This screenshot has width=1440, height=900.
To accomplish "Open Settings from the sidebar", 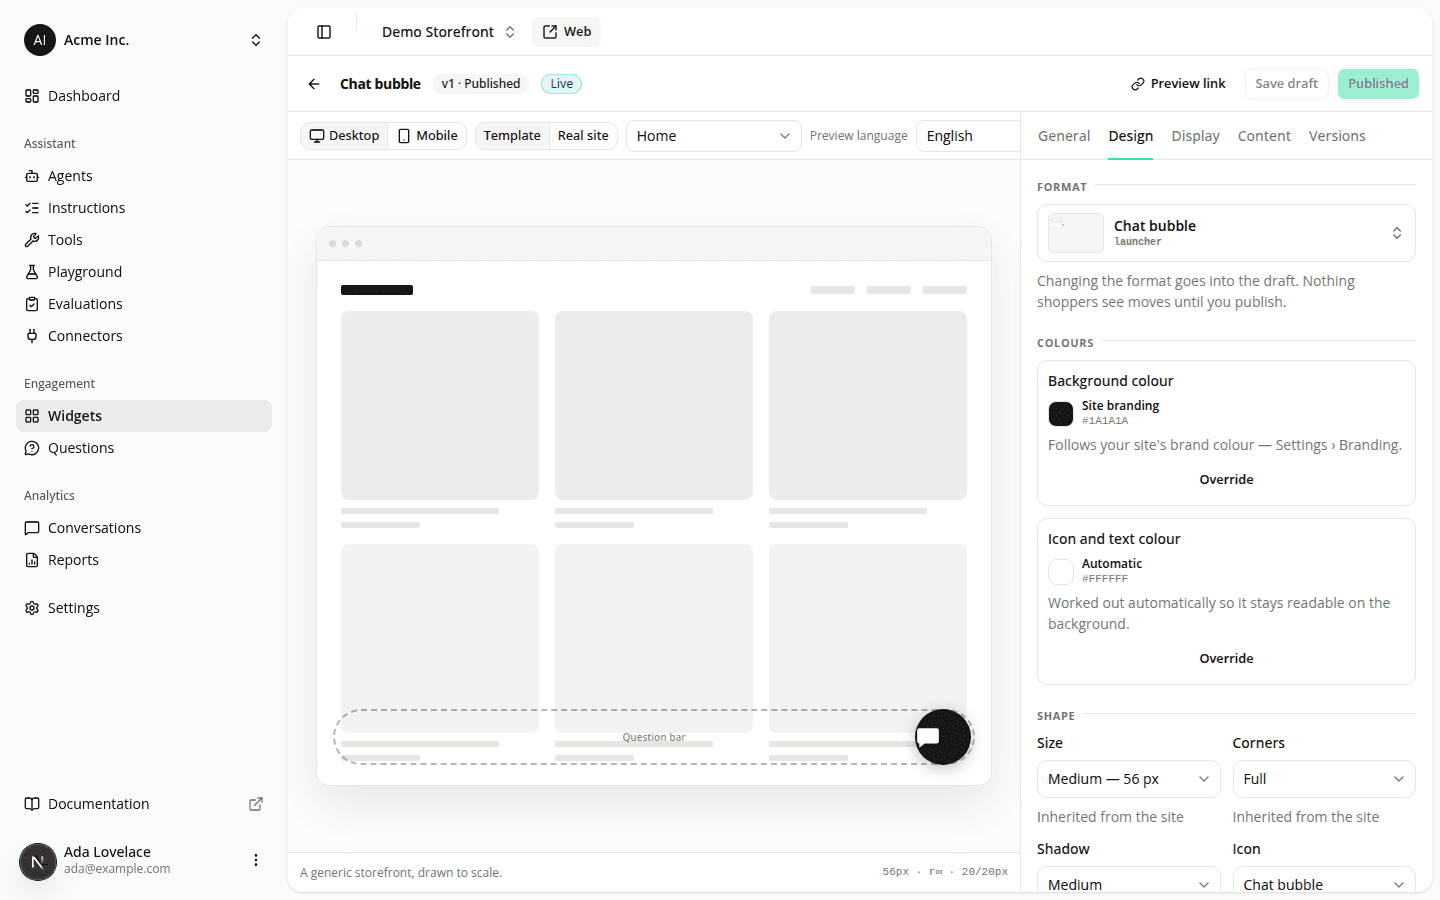I will click(144, 608).
